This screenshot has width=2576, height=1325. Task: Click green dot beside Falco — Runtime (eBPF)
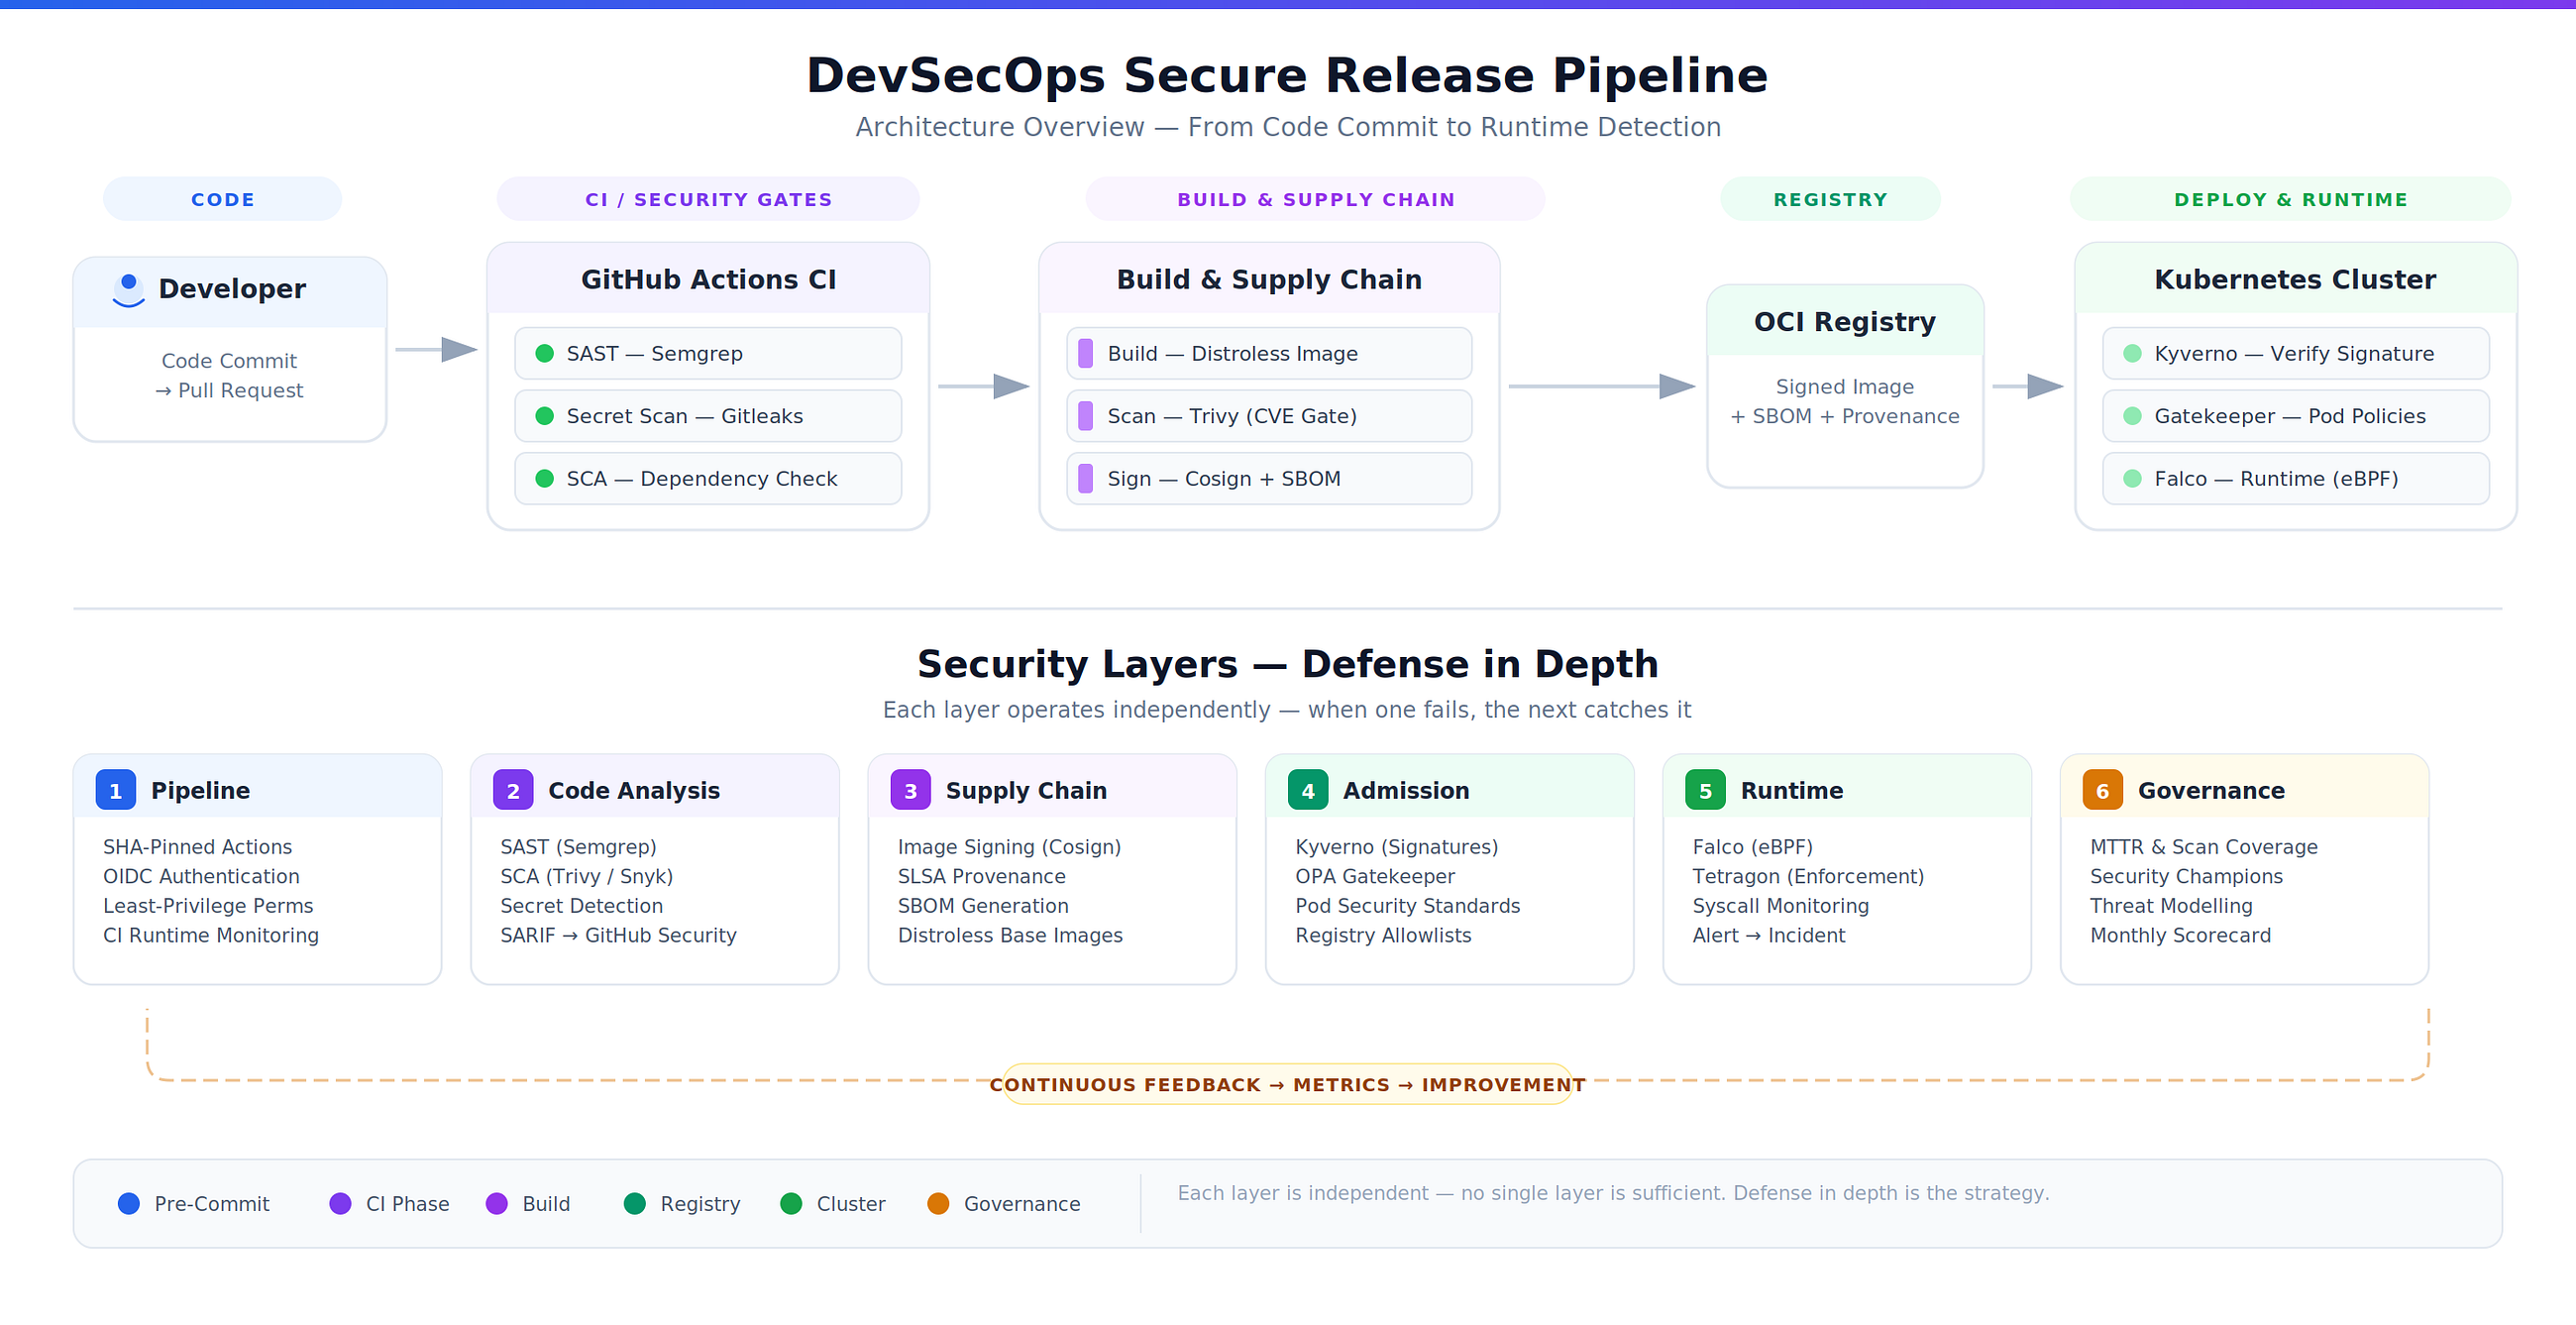2132,479
